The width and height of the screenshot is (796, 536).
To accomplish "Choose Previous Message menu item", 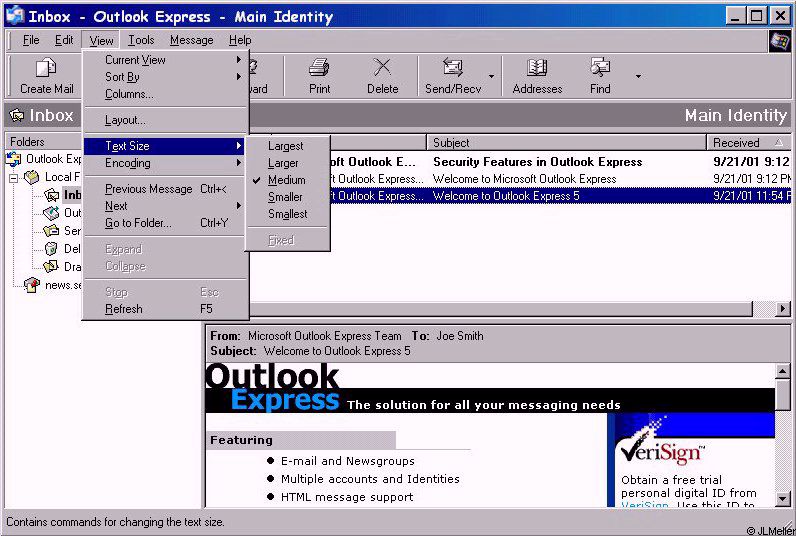I will click(165, 189).
